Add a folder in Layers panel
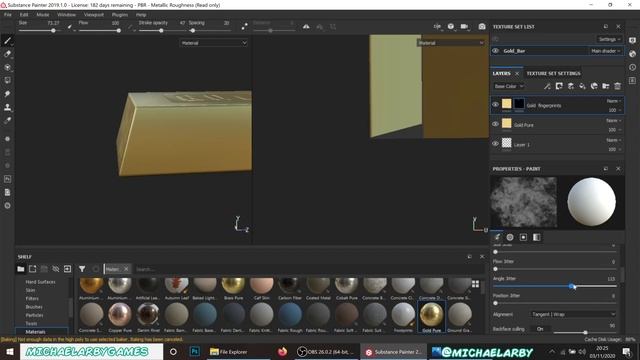 606,86
